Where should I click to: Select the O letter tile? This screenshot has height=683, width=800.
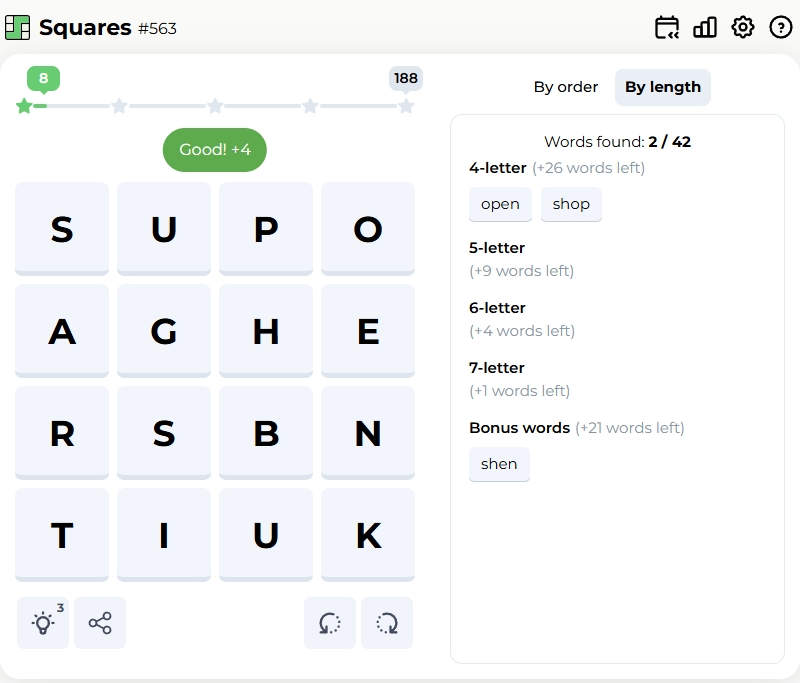point(368,229)
